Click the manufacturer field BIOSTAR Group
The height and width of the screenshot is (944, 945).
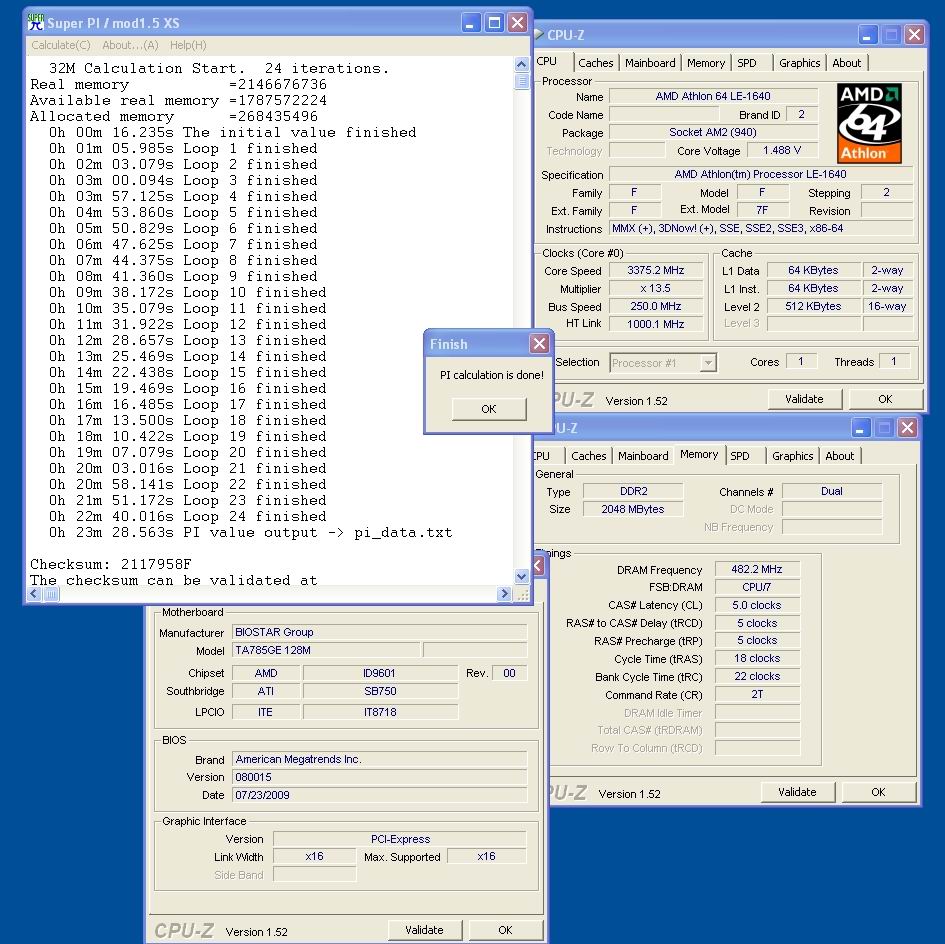[380, 632]
